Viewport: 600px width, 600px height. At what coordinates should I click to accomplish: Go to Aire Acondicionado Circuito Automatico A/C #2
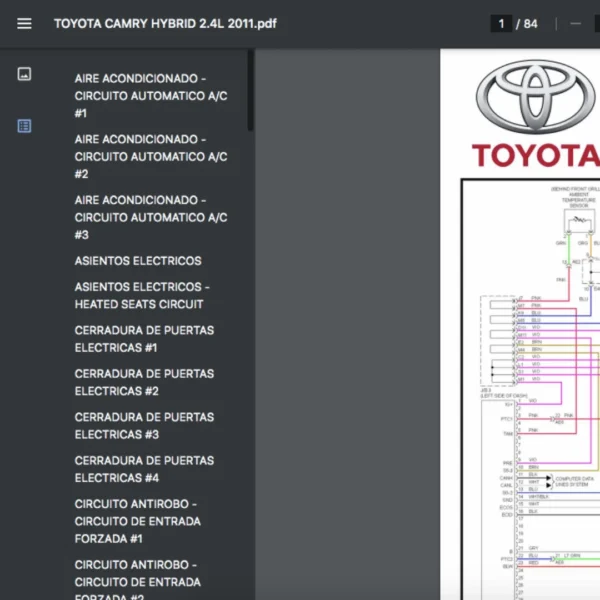[150, 157]
